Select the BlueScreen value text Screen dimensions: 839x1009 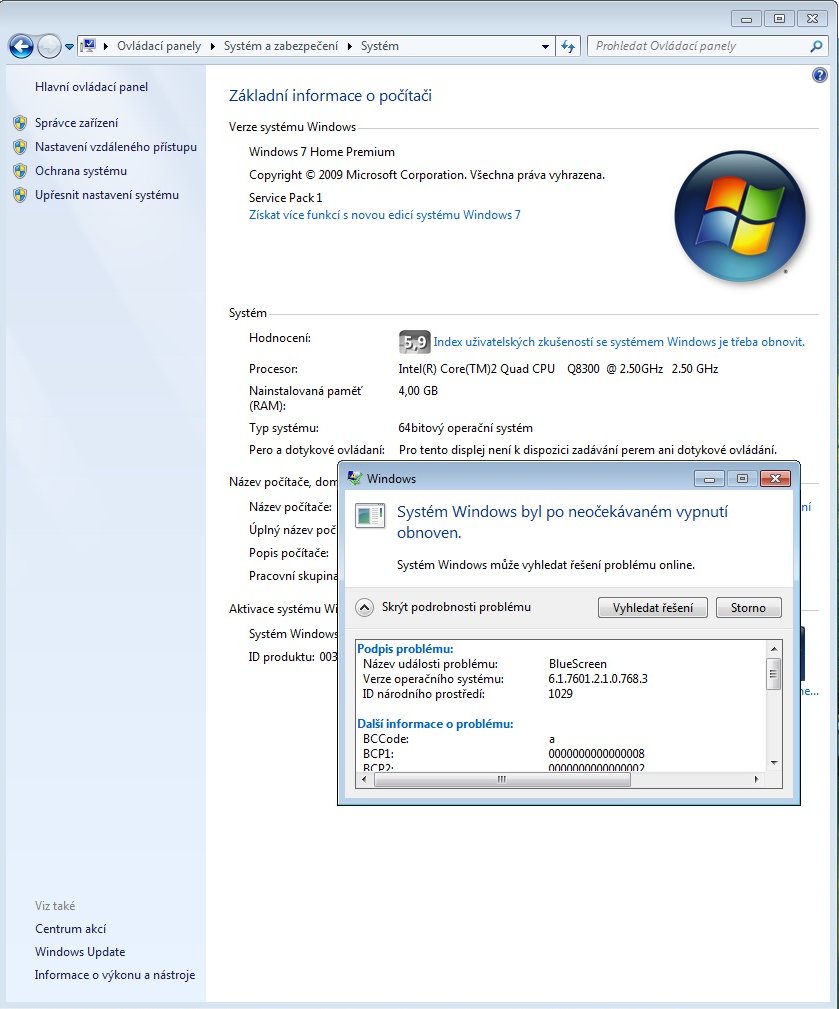[577, 663]
